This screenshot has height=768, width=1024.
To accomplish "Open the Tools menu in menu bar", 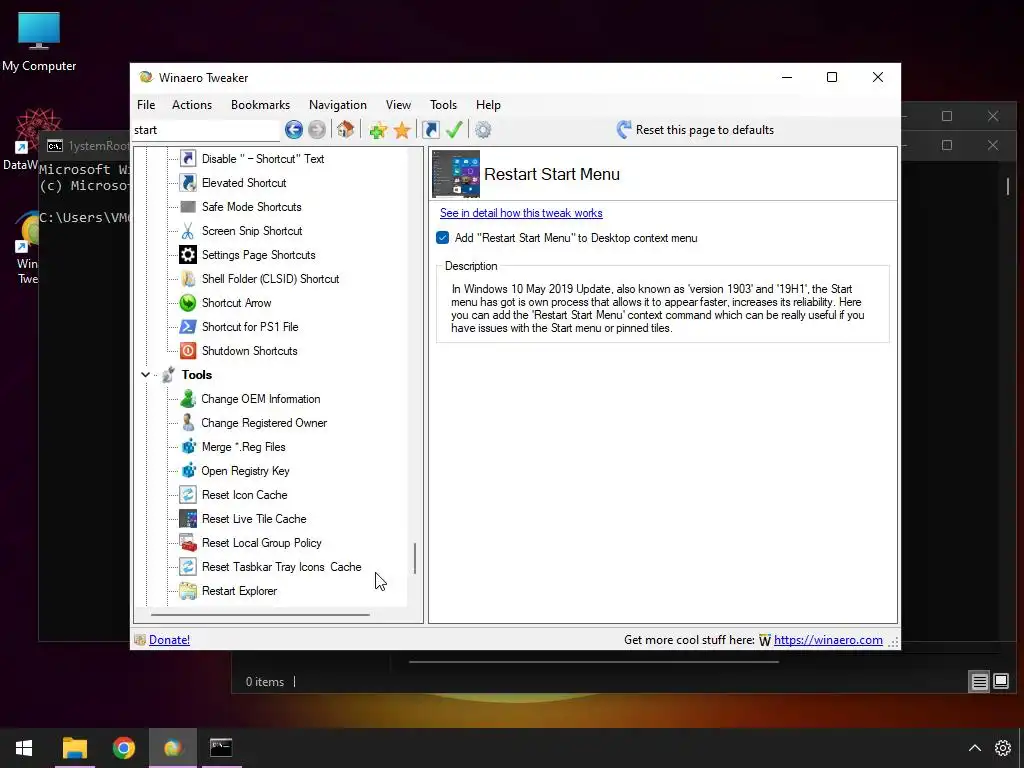I will click(443, 104).
